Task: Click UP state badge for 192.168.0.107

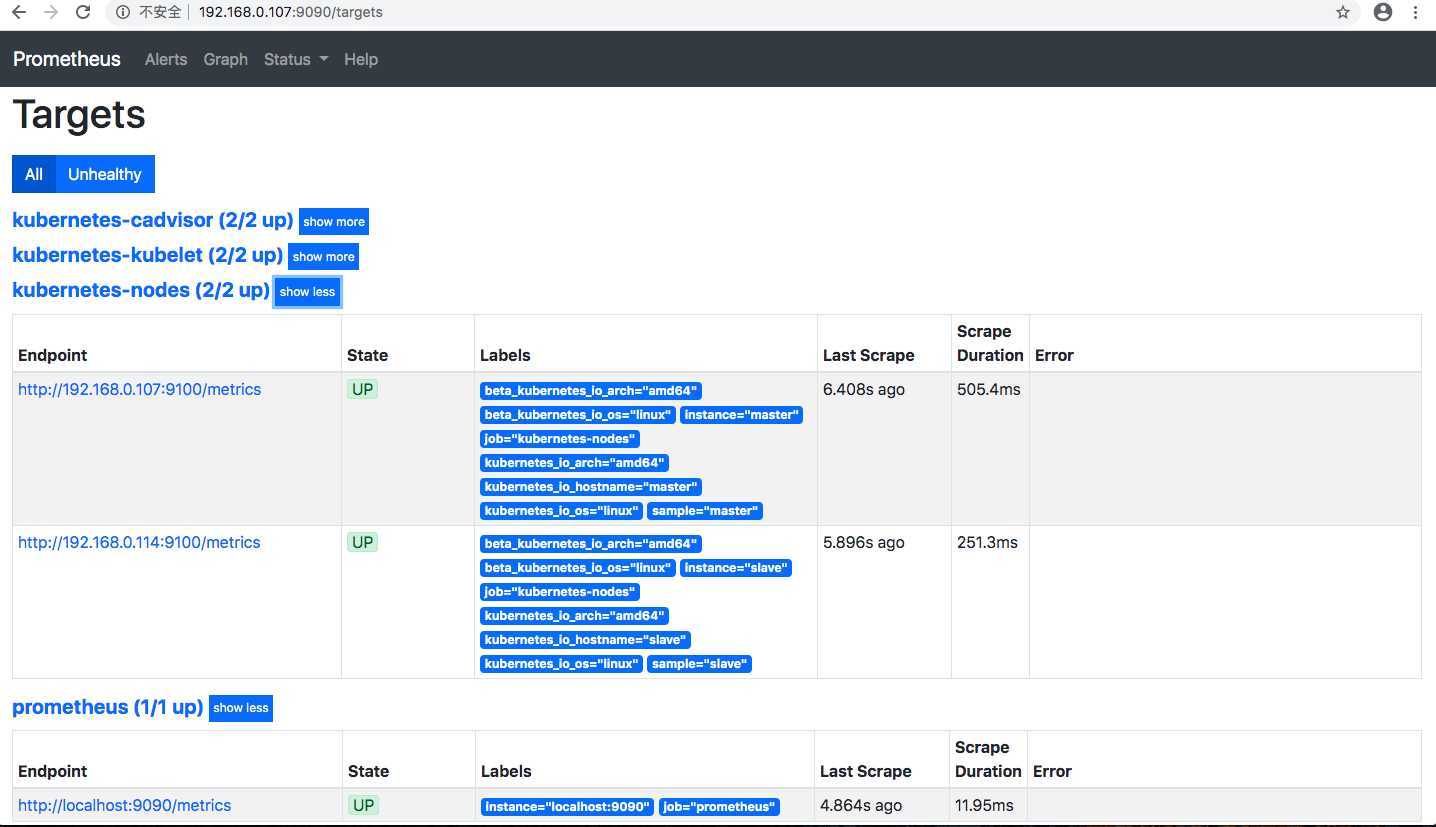Action: [362, 389]
